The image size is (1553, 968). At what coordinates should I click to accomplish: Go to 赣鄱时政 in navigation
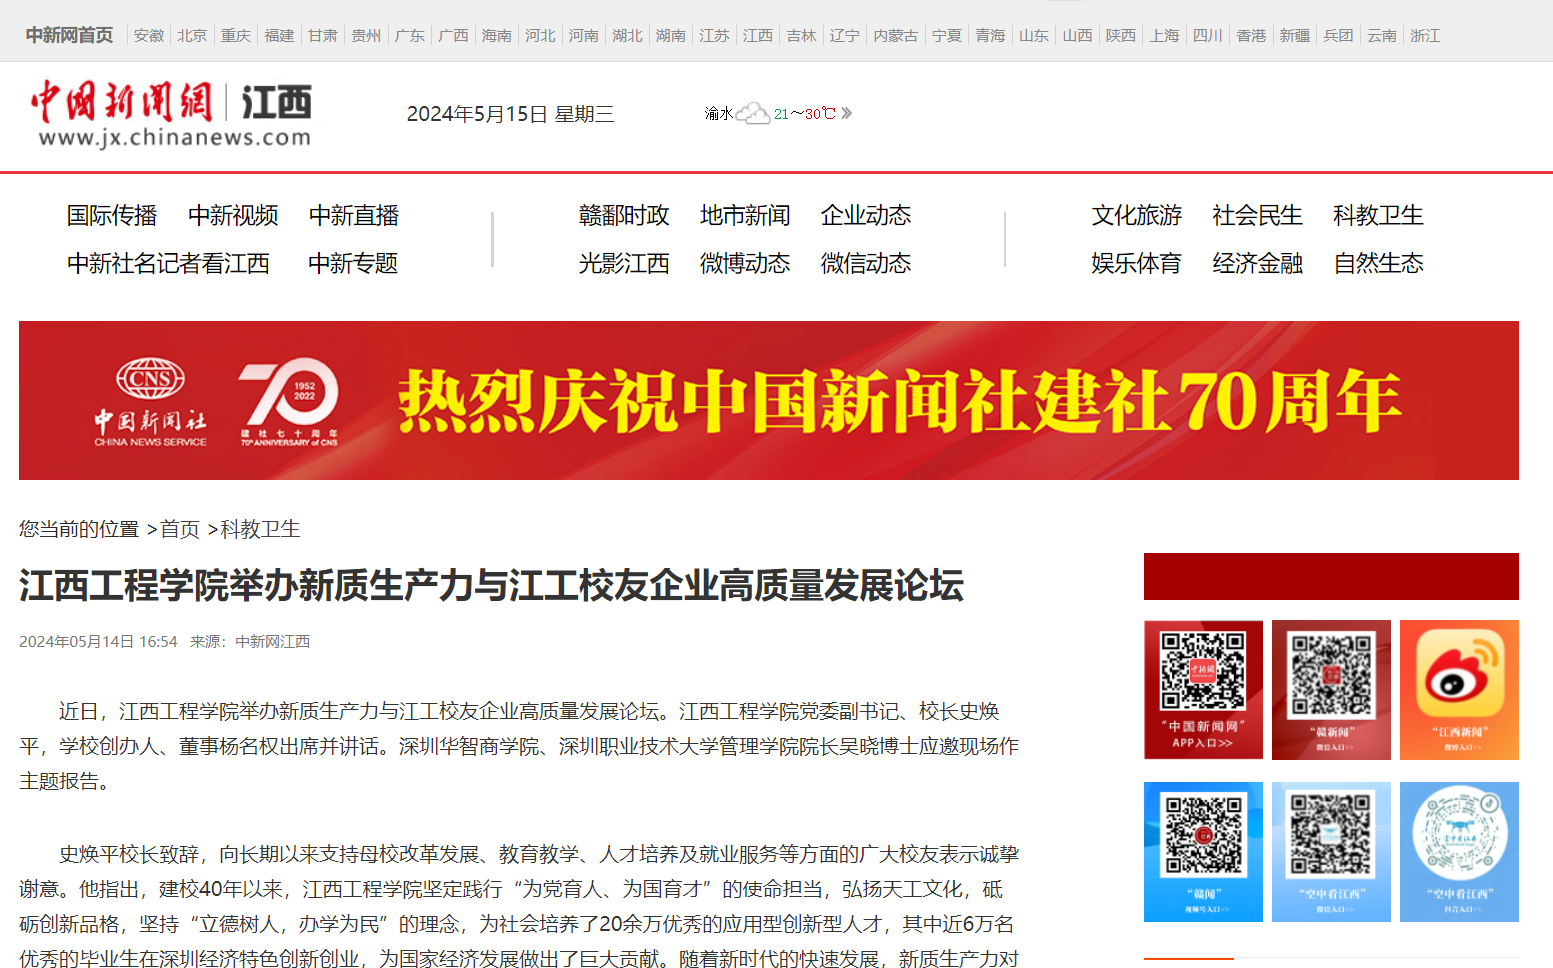pyautogui.click(x=623, y=215)
